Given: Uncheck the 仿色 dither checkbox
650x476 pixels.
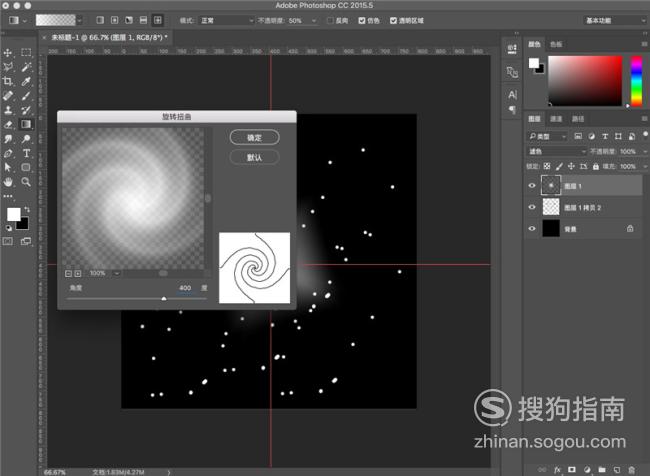Looking at the screenshot, I should pos(362,20).
